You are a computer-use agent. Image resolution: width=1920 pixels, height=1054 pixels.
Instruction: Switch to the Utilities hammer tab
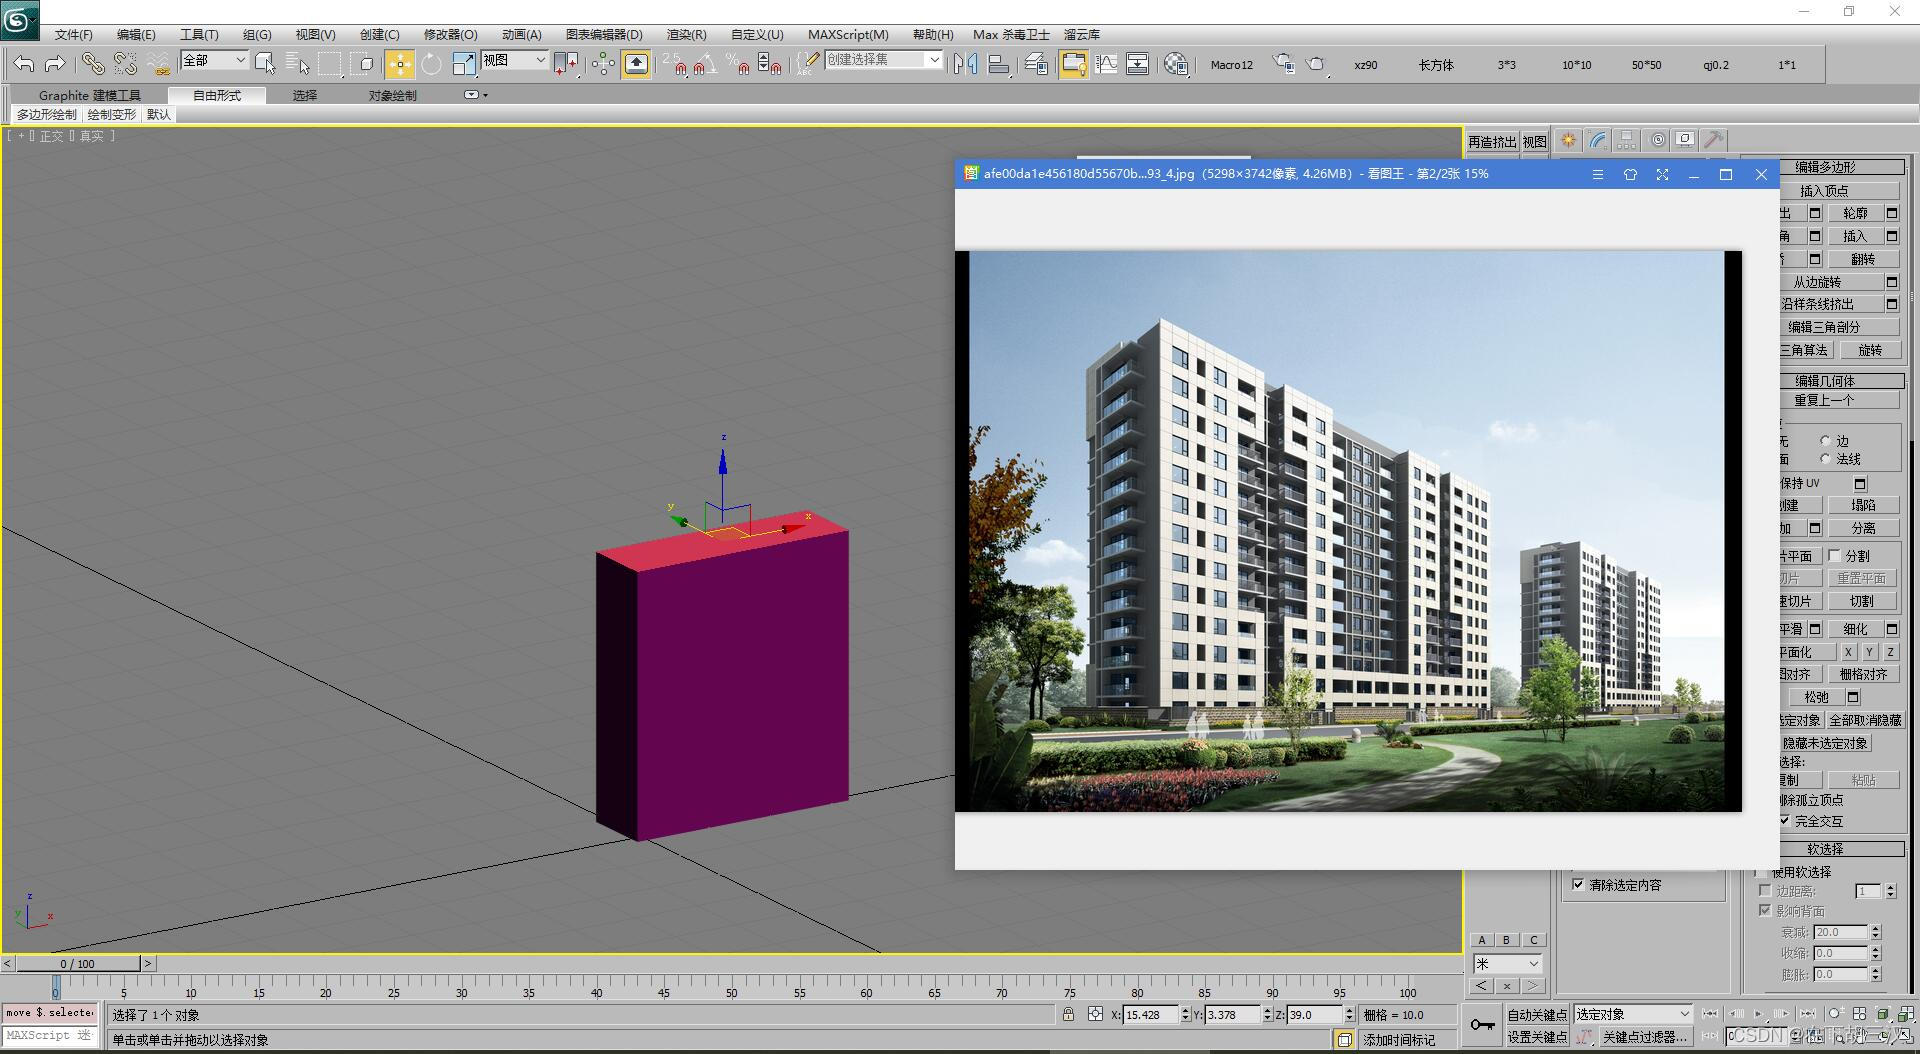(1714, 140)
